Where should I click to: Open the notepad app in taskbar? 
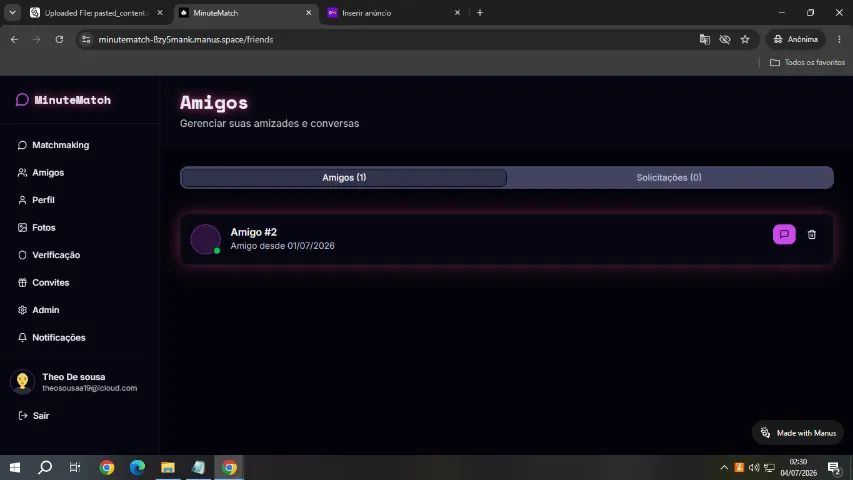[199, 467]
